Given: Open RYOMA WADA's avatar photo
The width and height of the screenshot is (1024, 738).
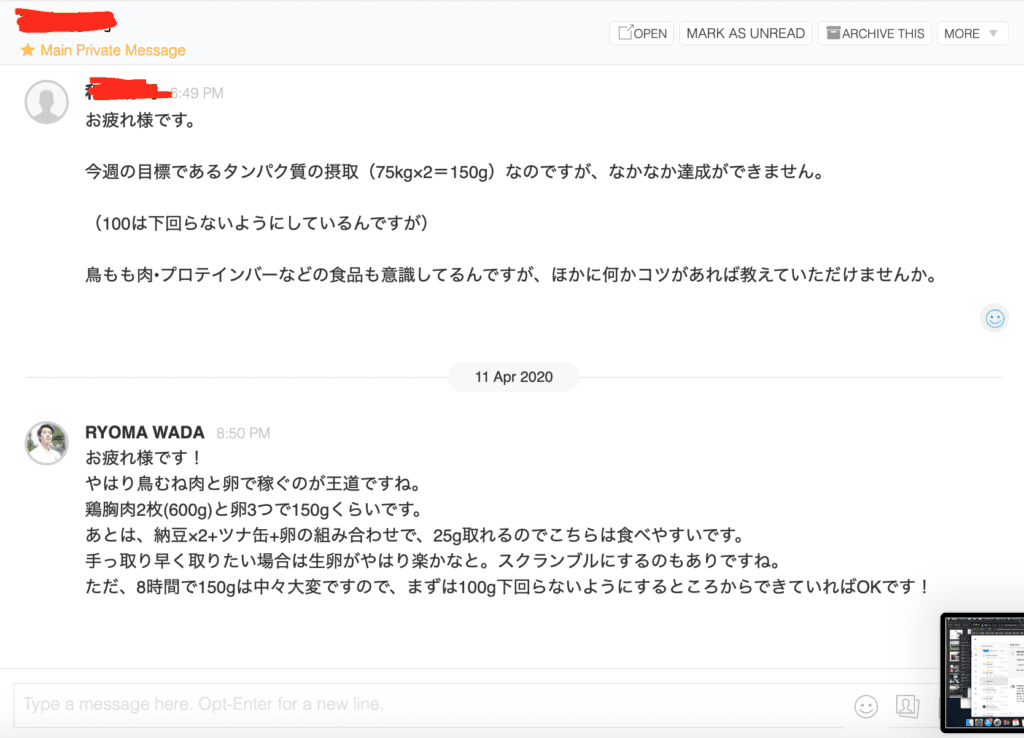Looking at the screenshot, I should coord(46,443).
